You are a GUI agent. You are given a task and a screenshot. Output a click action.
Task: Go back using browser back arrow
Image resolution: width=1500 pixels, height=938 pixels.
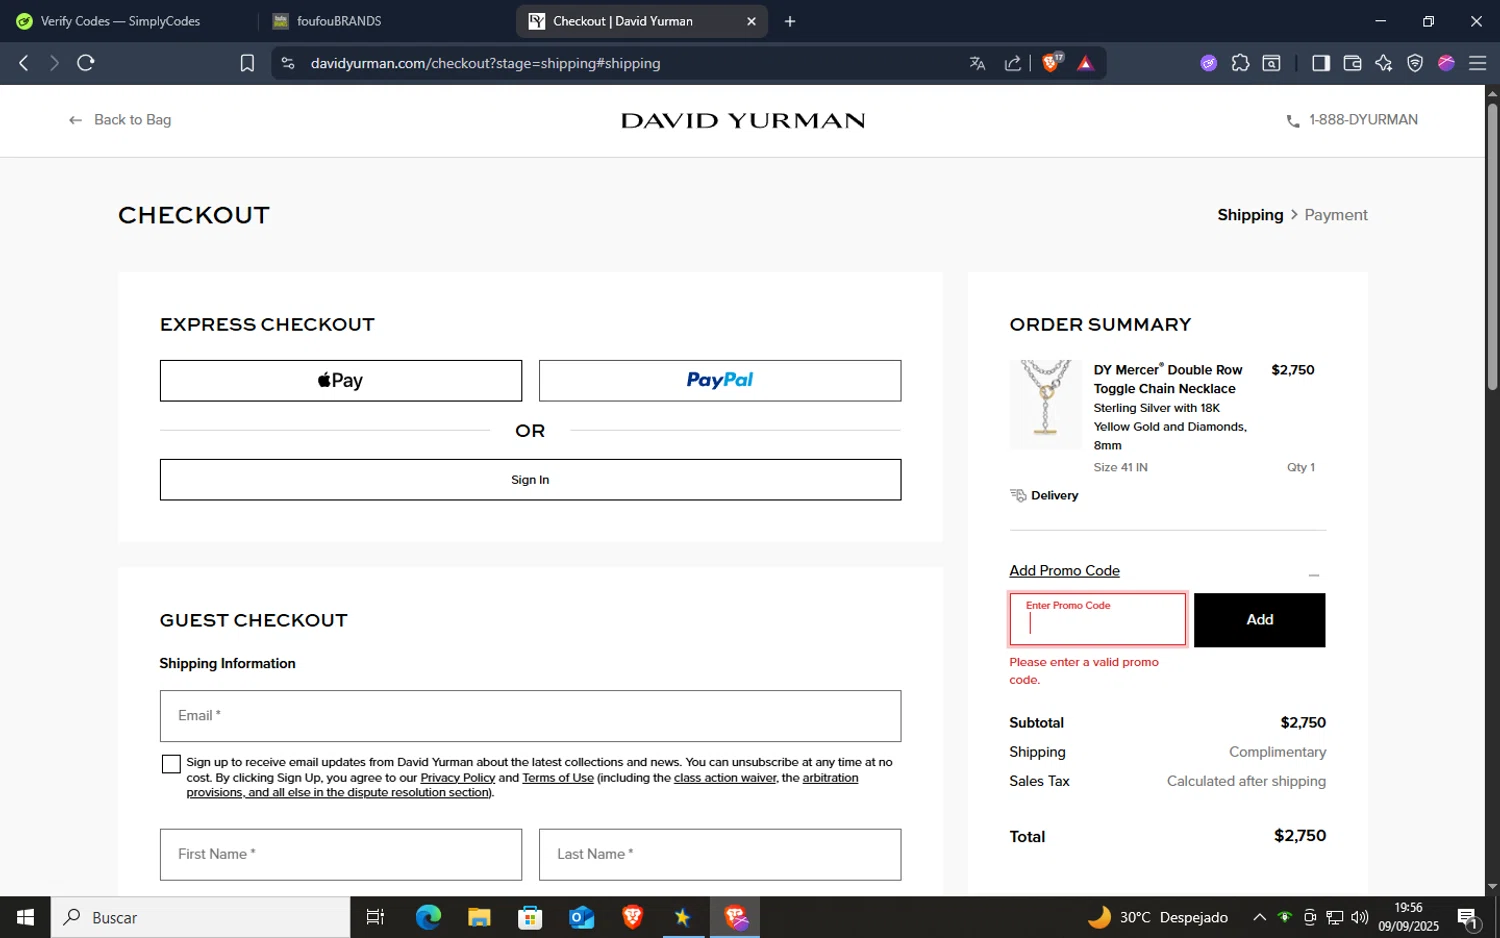pos(23,63)
